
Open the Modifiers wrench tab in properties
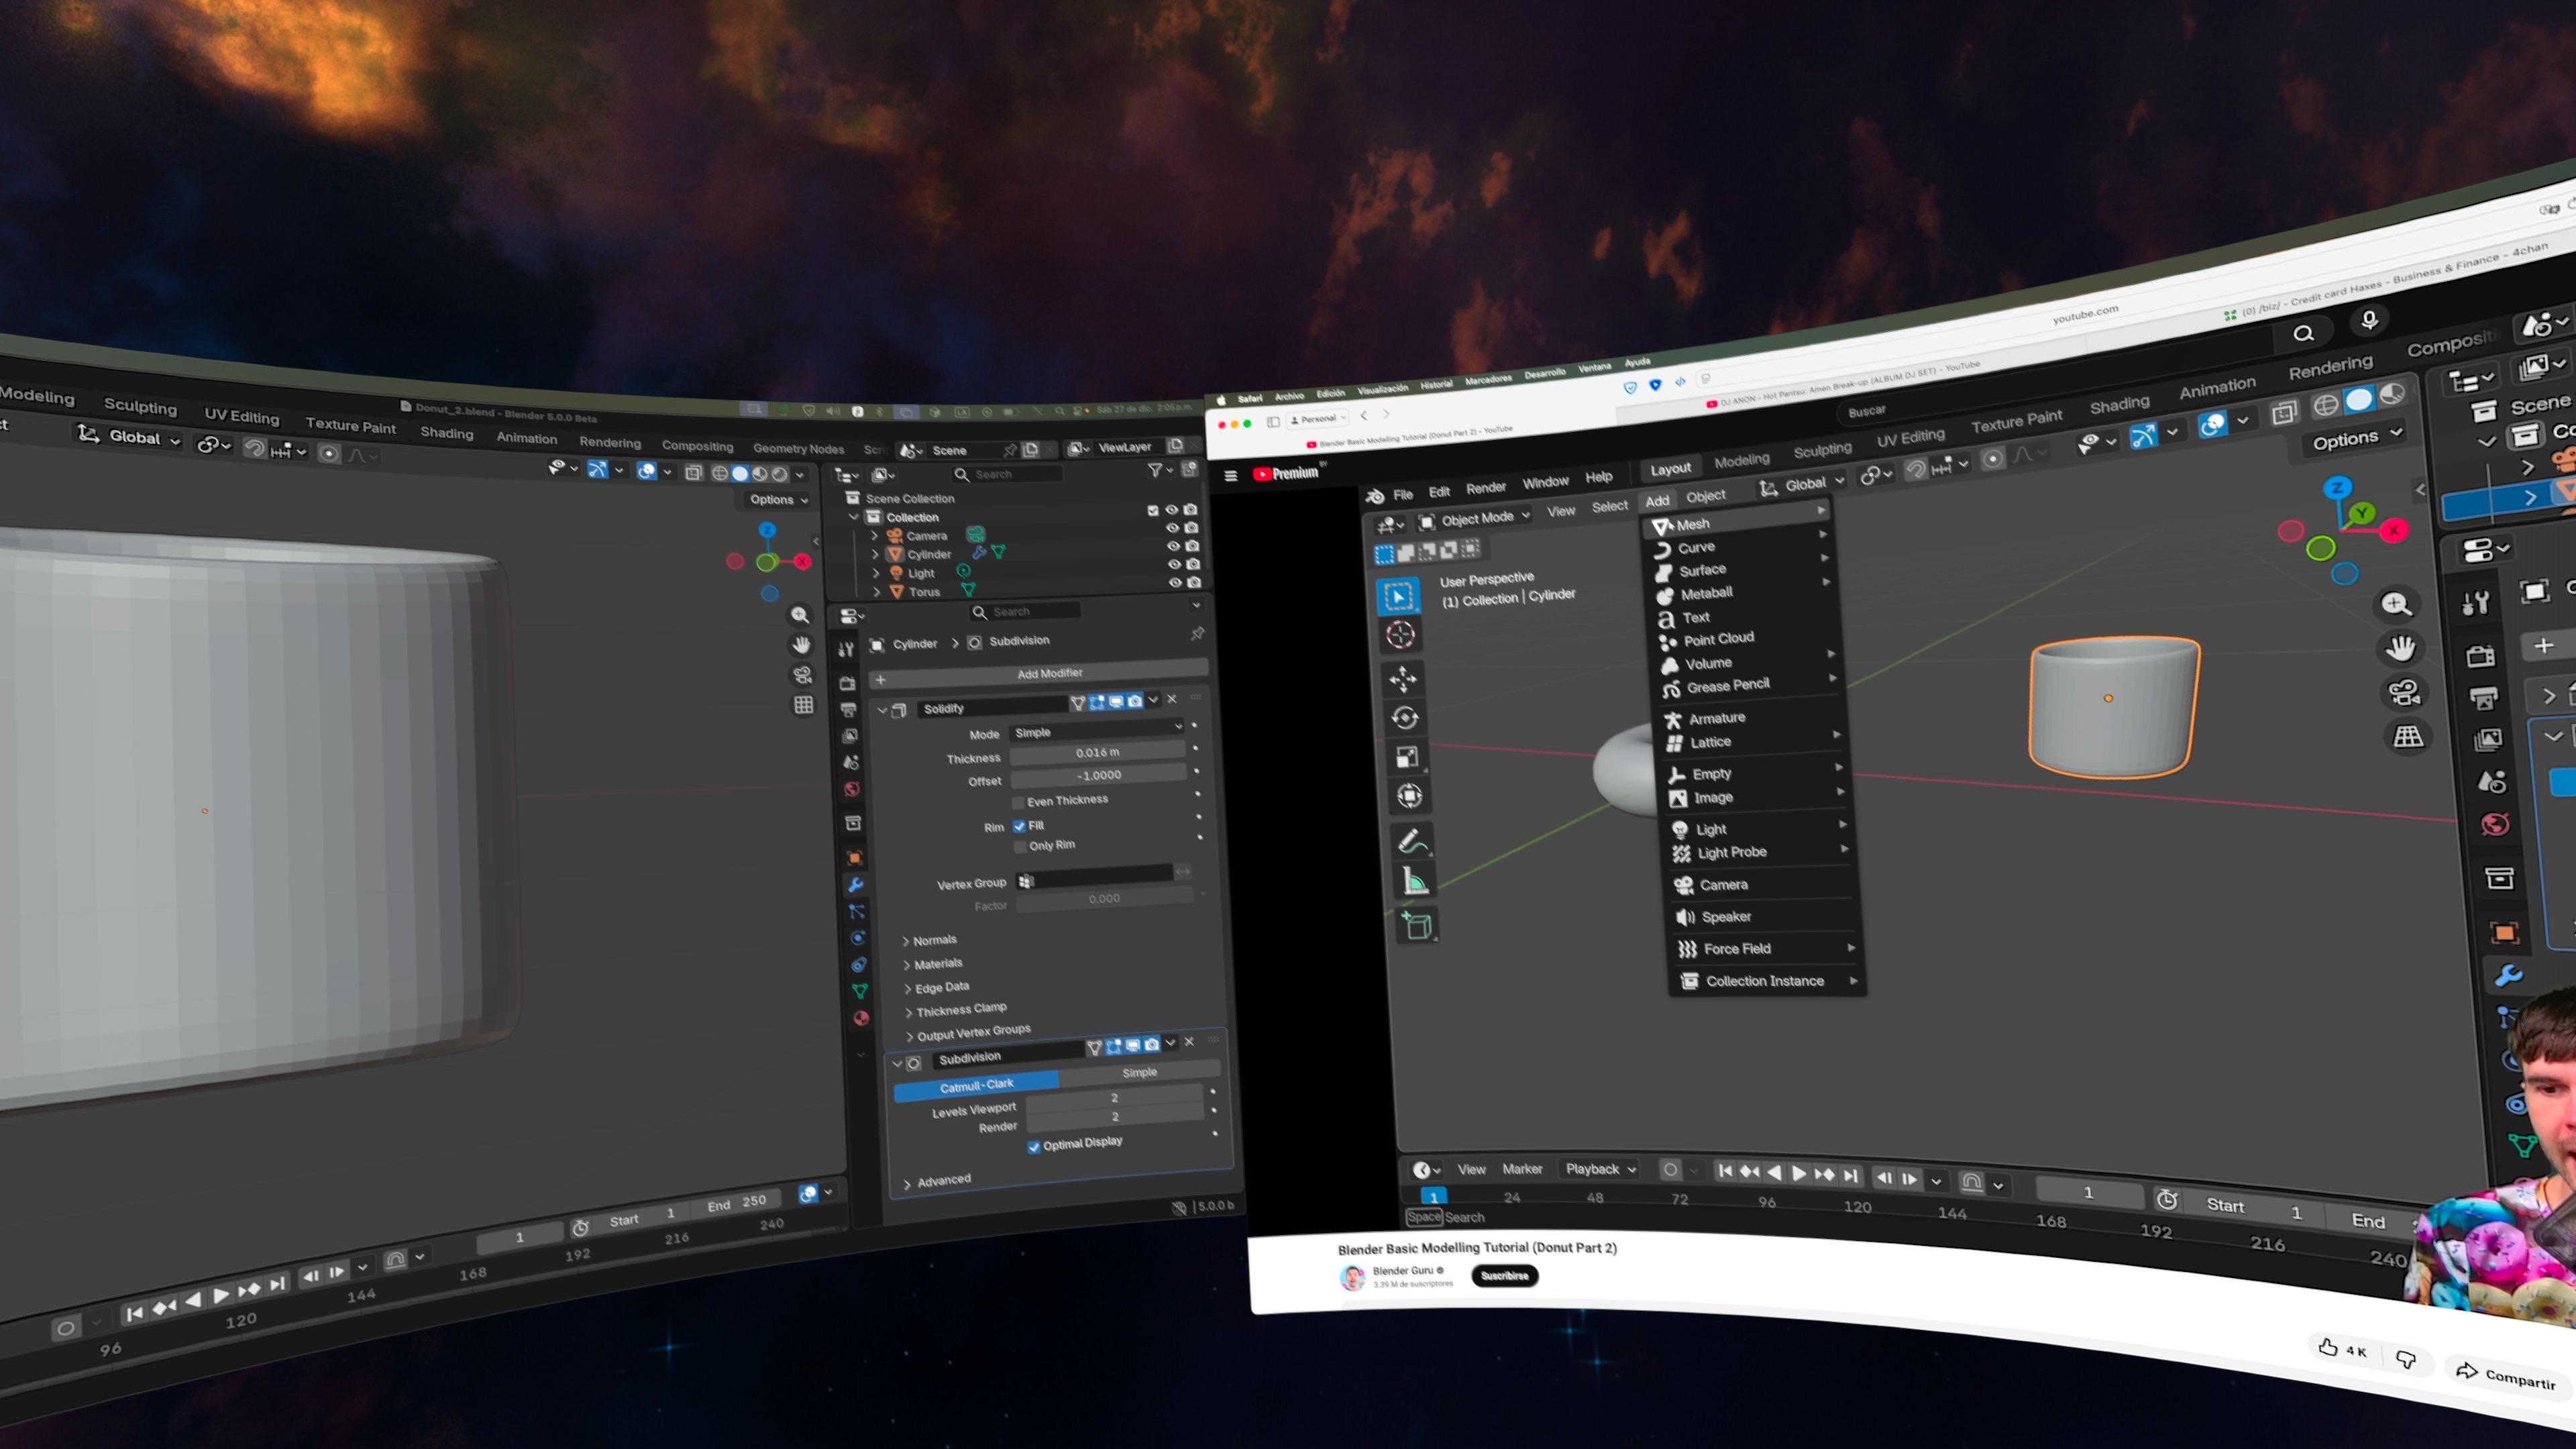[855, 885]
